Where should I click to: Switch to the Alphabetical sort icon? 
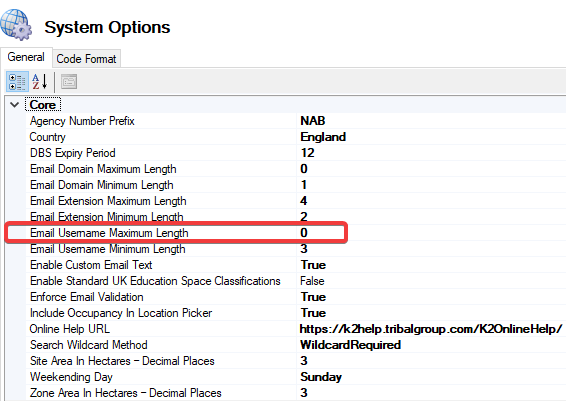pos(40,82)
